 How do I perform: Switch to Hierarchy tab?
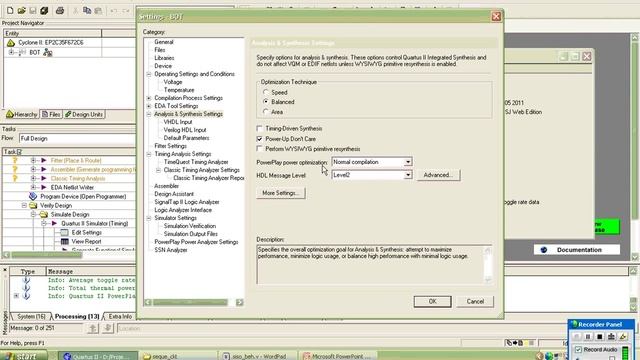(22, 114)
